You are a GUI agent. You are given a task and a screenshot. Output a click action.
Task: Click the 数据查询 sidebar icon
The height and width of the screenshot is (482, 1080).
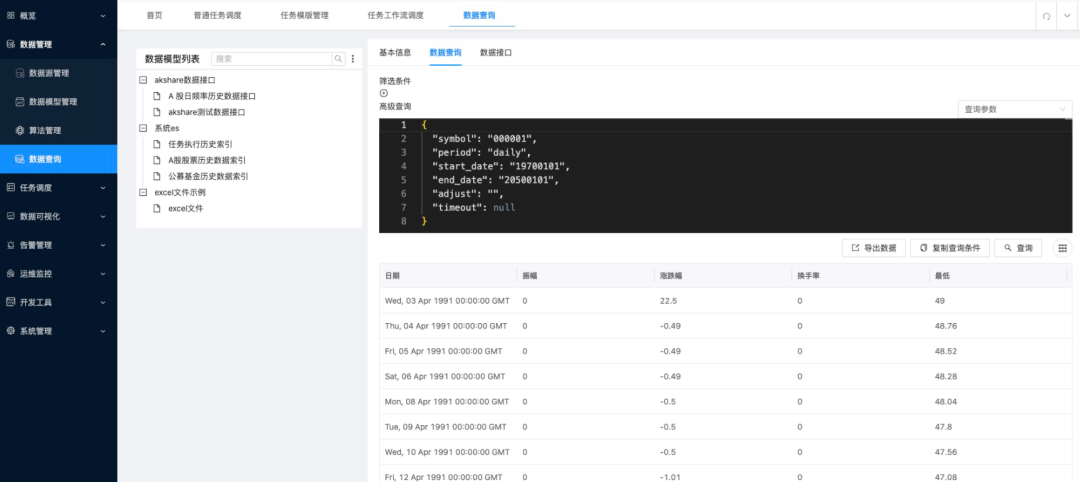20,159
